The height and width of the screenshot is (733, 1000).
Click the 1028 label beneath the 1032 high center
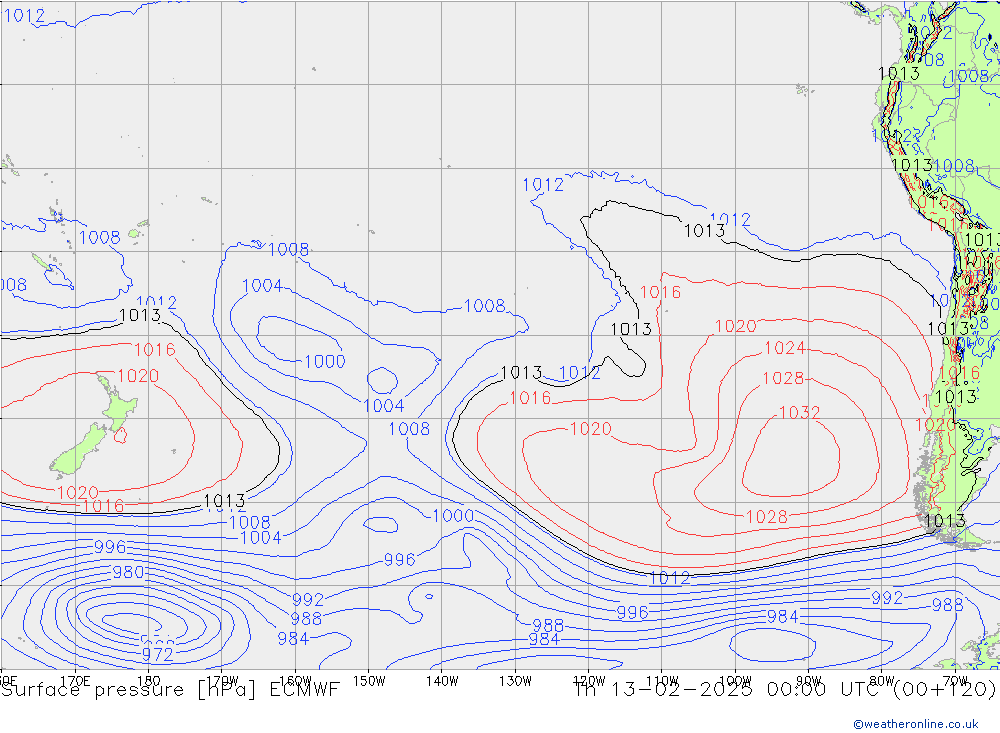point(767,517)
